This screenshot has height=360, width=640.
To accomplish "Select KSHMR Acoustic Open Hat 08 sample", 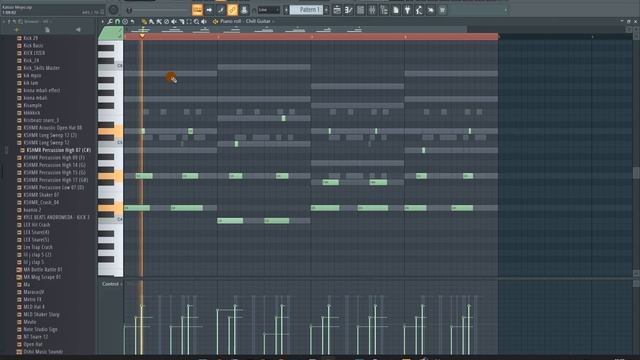I will coord(53,128).
